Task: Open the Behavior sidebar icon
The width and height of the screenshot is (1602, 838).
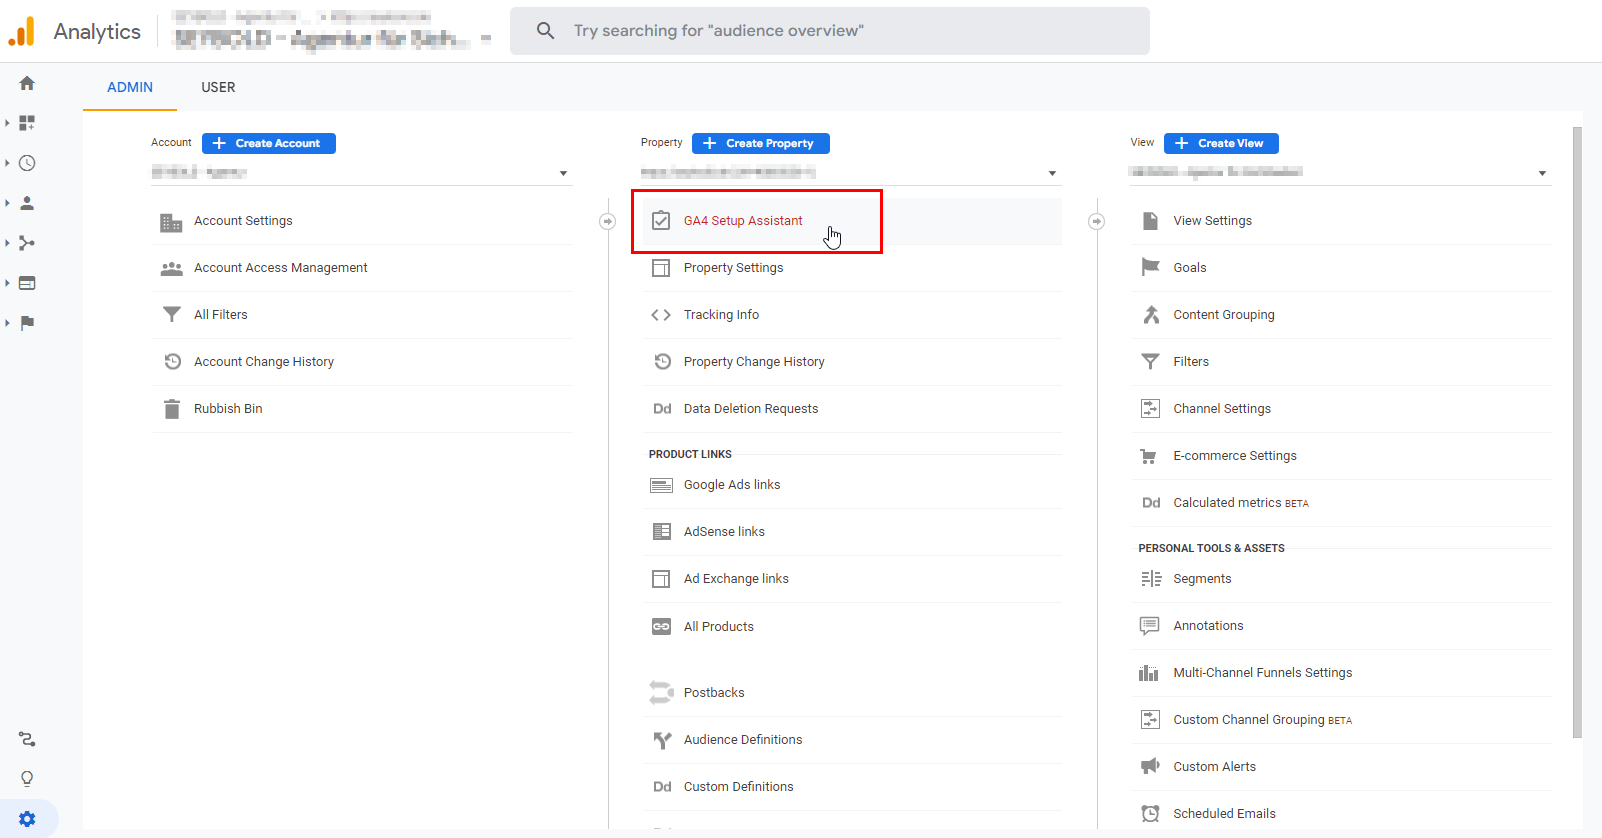Action: 27,283
